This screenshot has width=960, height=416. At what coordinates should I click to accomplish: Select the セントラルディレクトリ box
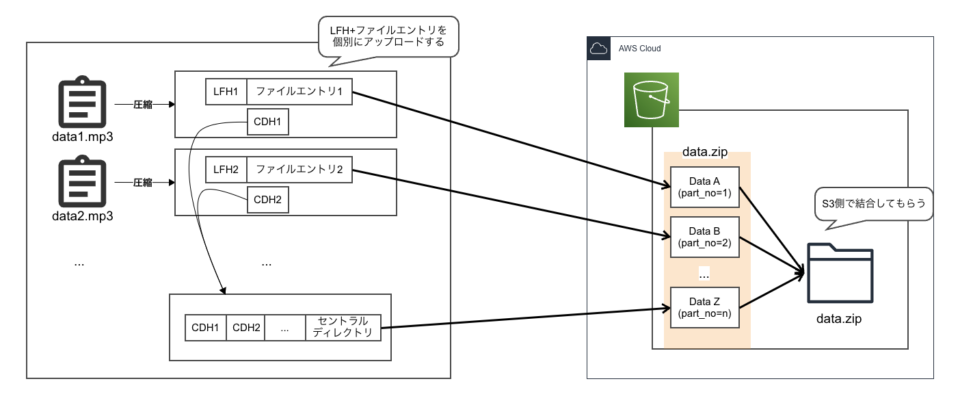(x=343, y=326)
